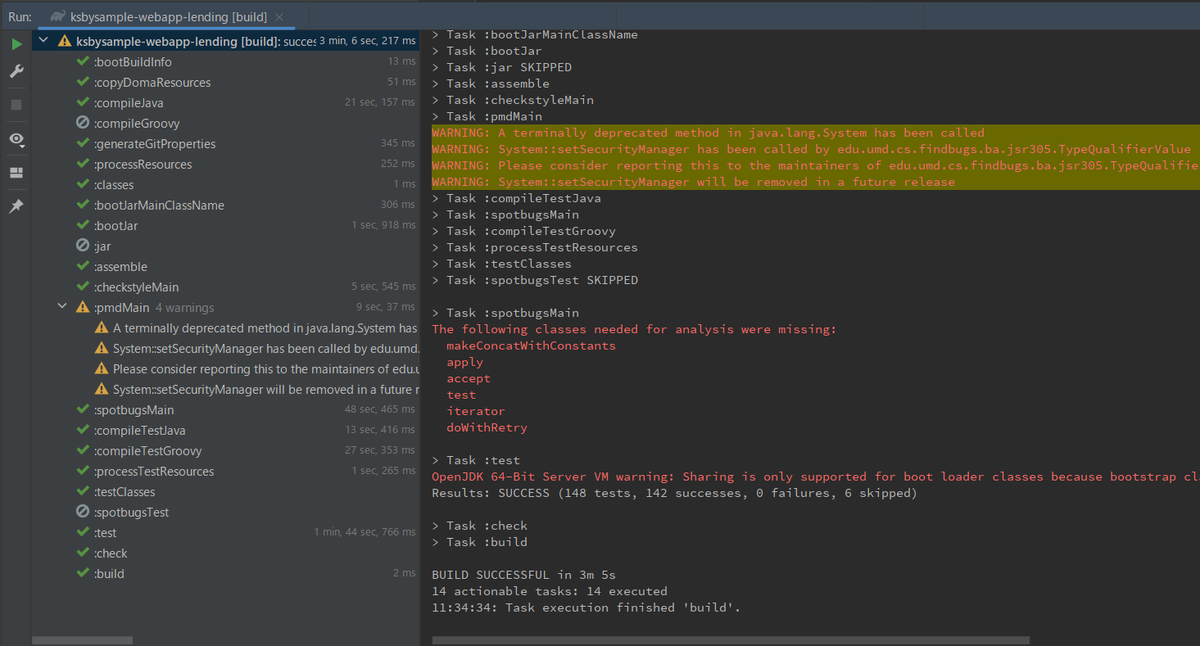Collapse the ksbysample-webapp-lending build root
Viewport: 1200px width, 646px height.
point(42,39)
